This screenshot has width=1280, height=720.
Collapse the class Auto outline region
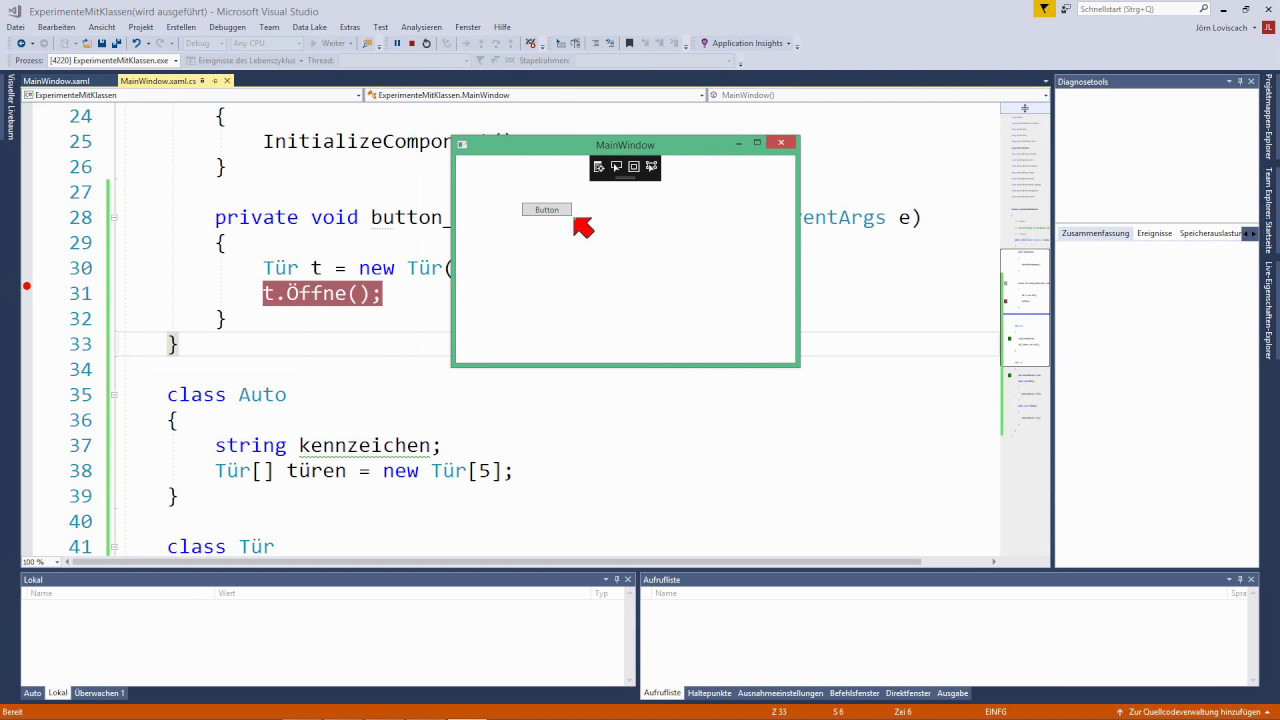[115, 395]
